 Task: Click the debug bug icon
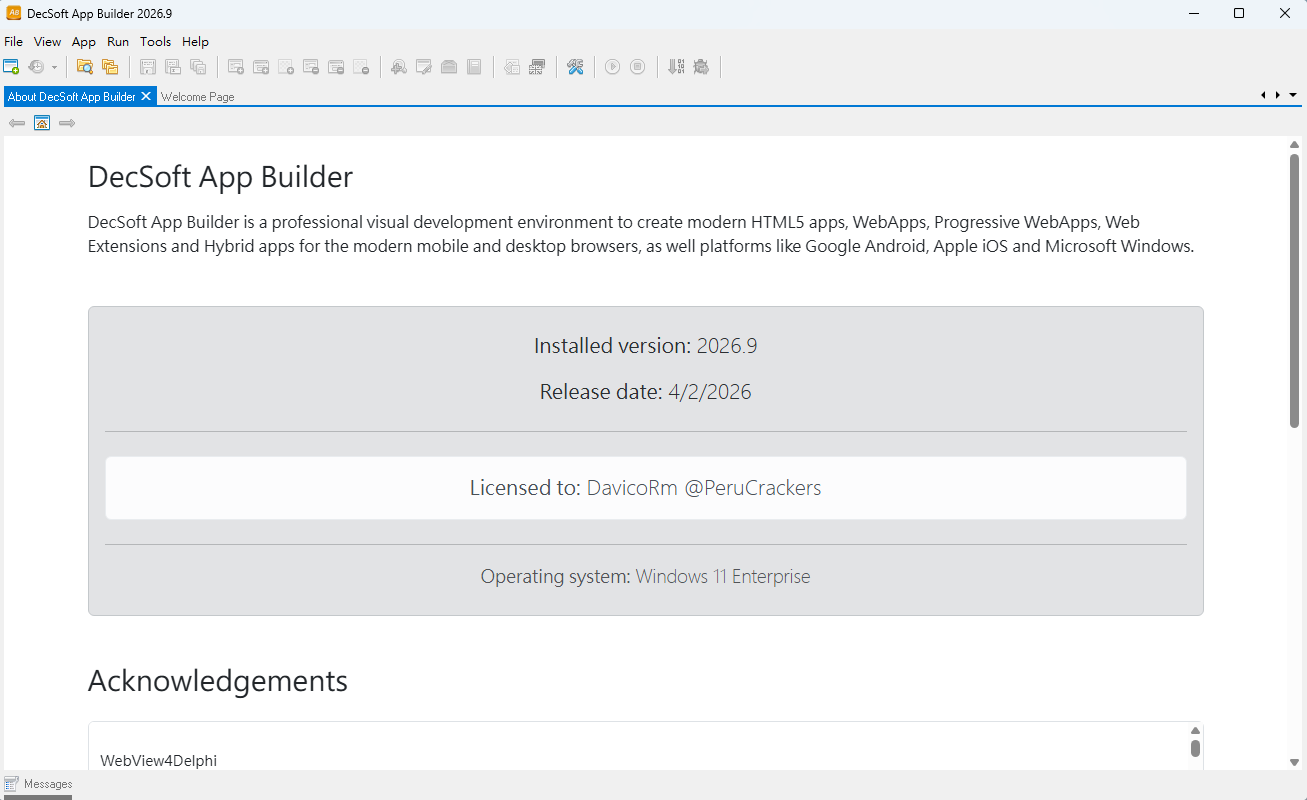coord(701,67)
